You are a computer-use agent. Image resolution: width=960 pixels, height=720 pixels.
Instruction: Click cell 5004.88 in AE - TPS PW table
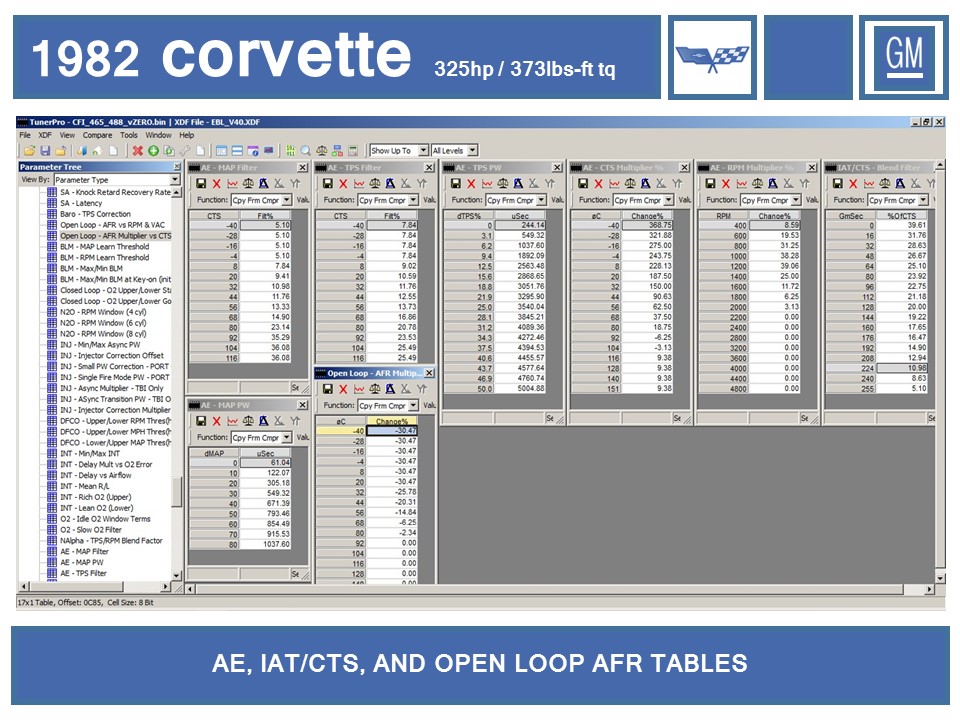pyautogui.click(x=520, y=389)
